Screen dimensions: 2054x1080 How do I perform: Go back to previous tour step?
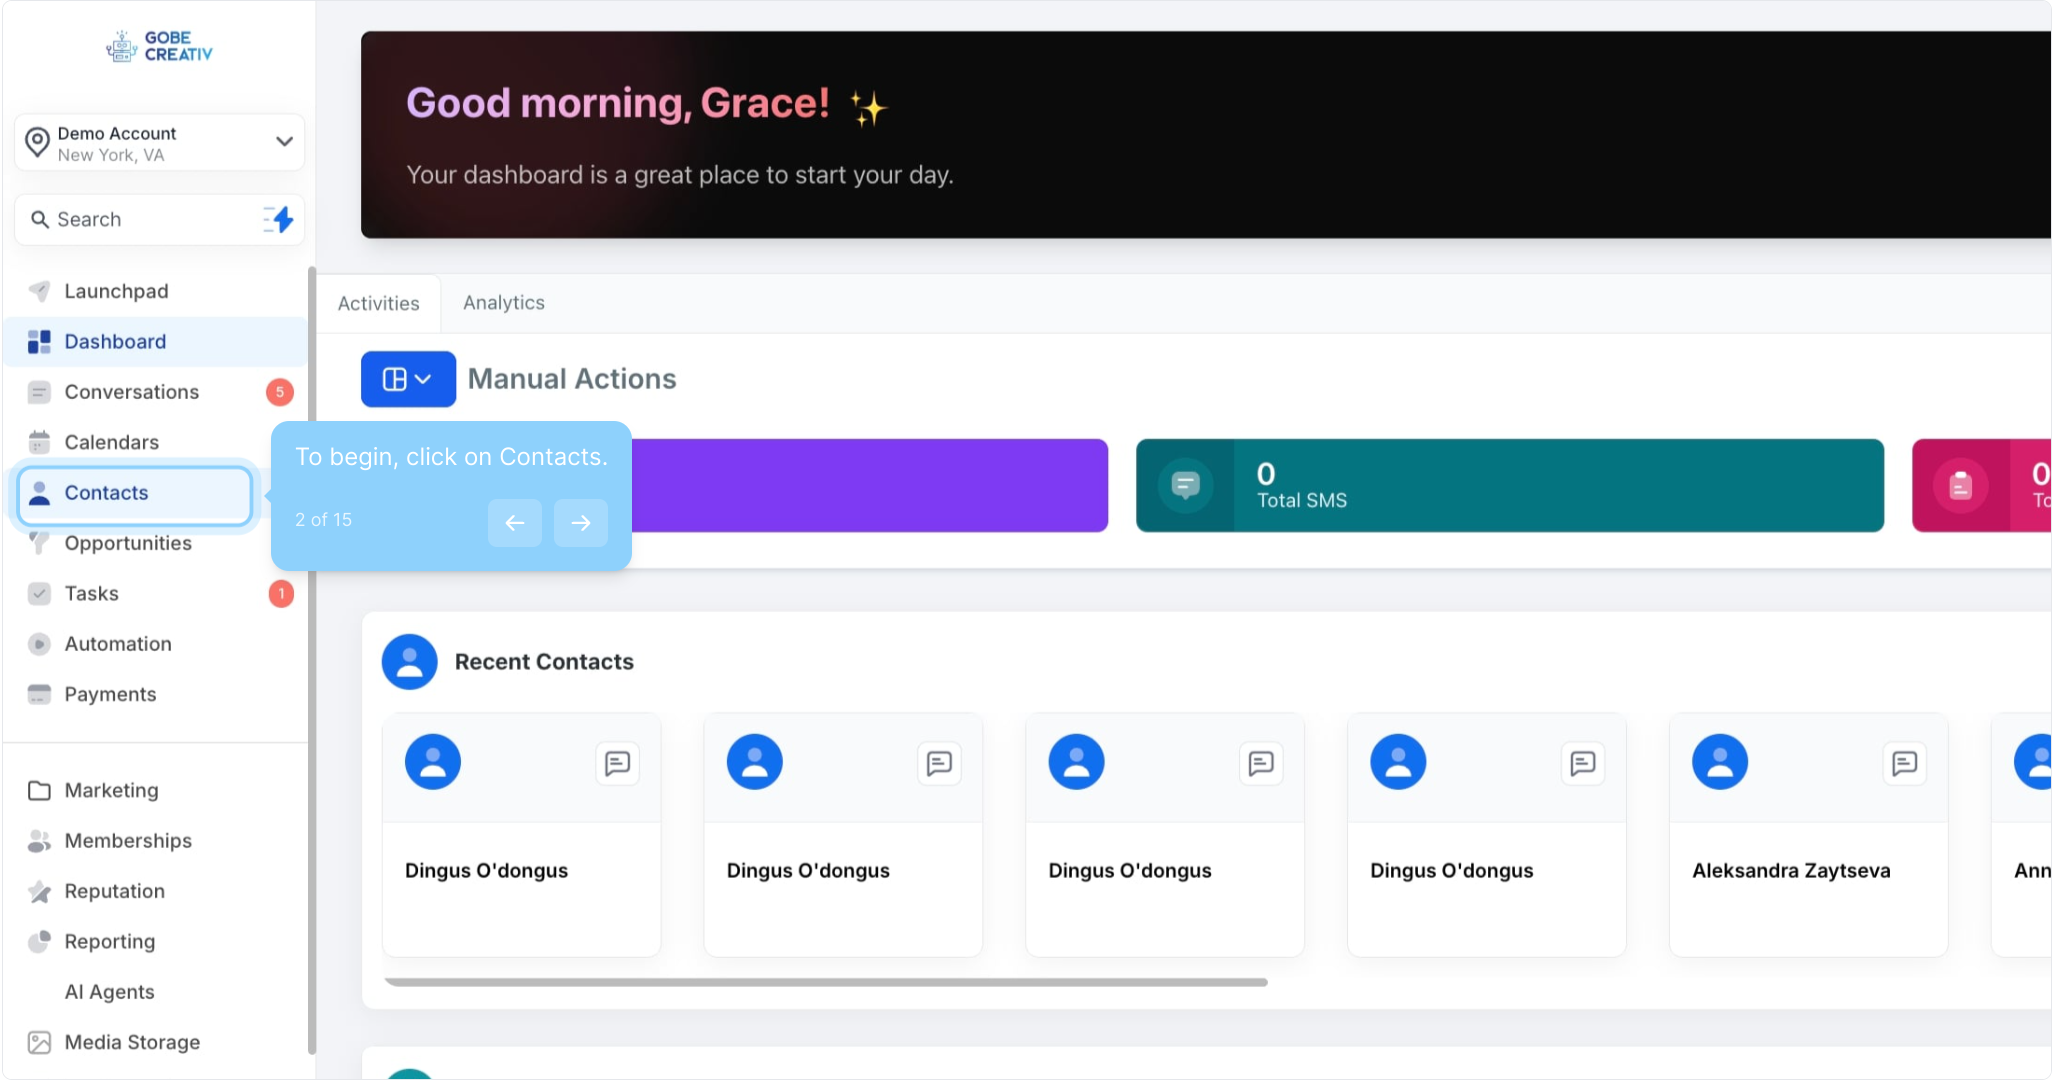(x=515, y=523)
